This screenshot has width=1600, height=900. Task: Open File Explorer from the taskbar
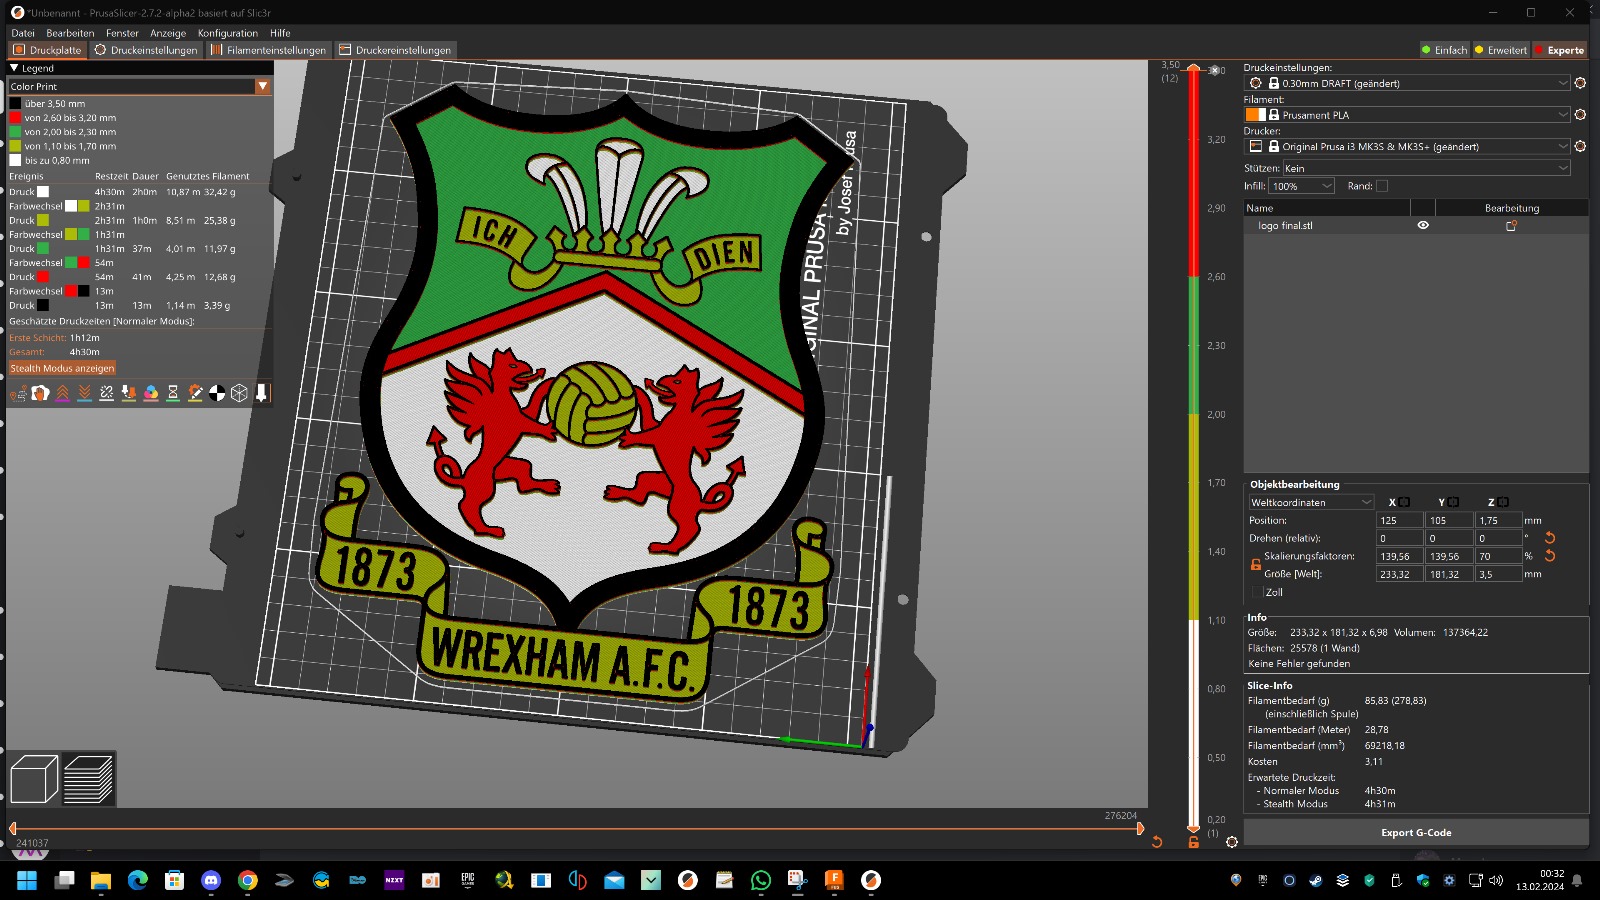tap(101, 880)
